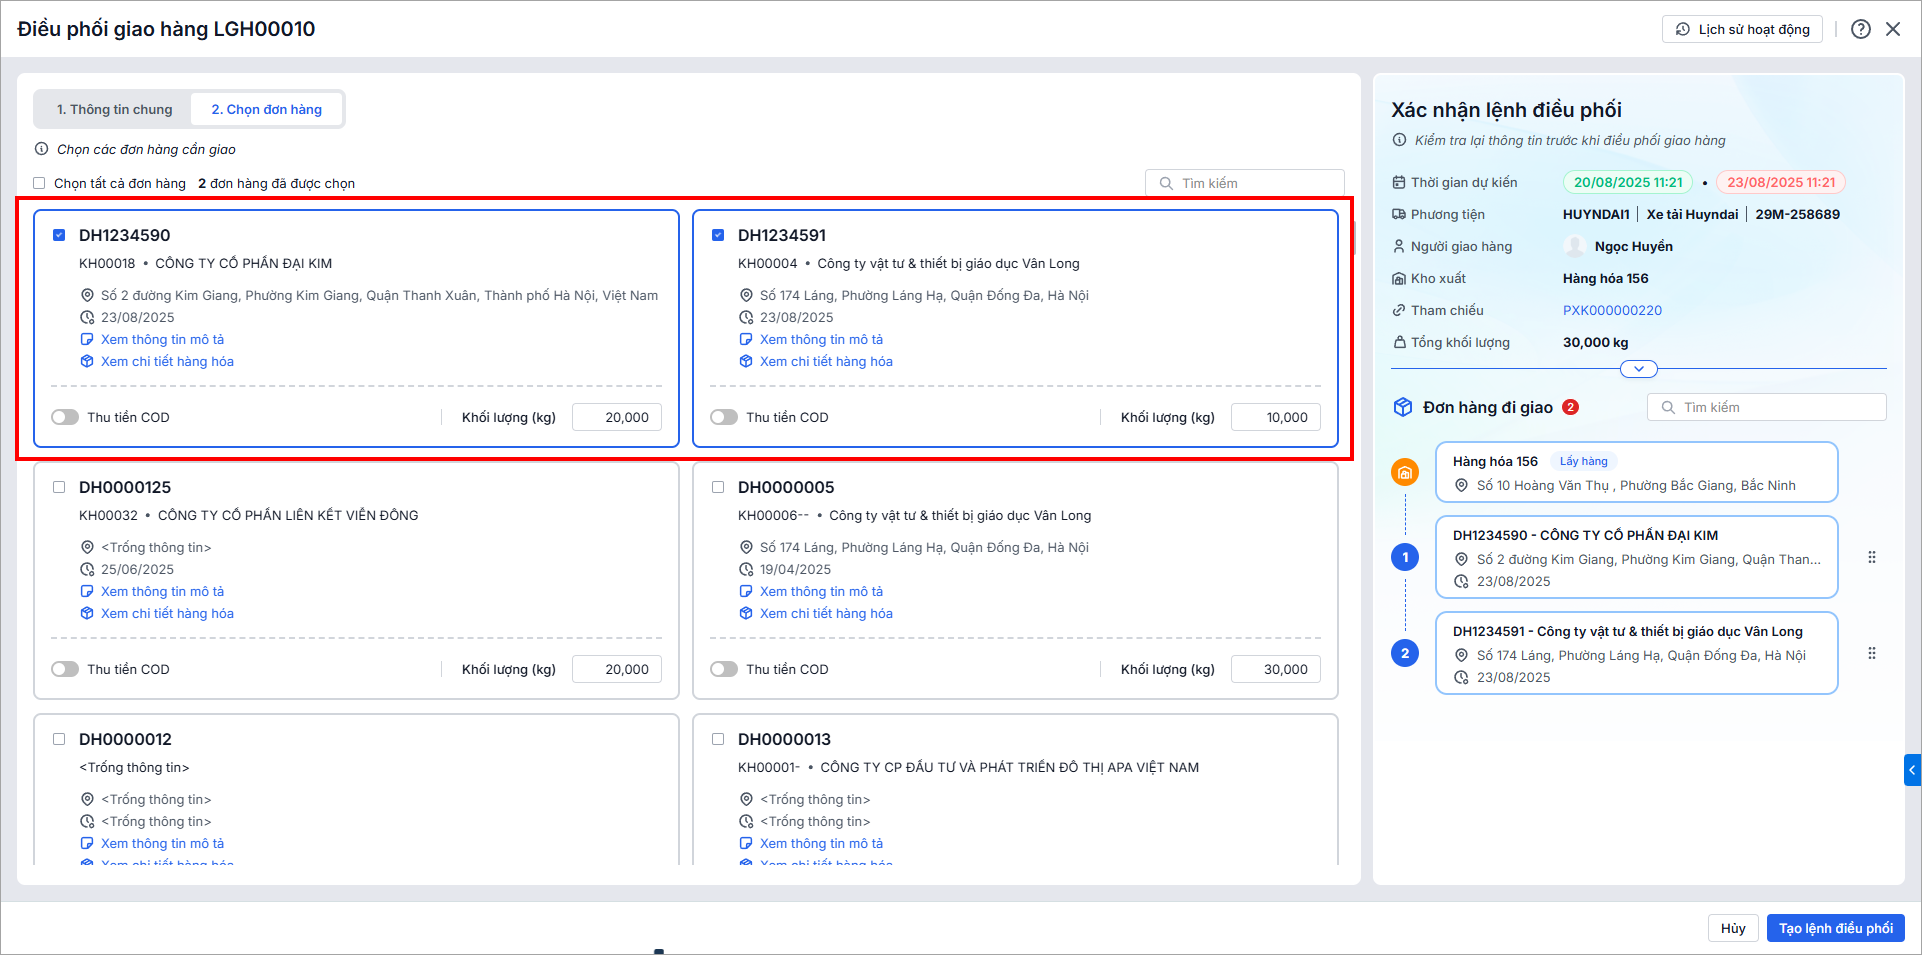Select the DH0000125 order checkbox
The image size is (1922, 955).
coord(59,487)
